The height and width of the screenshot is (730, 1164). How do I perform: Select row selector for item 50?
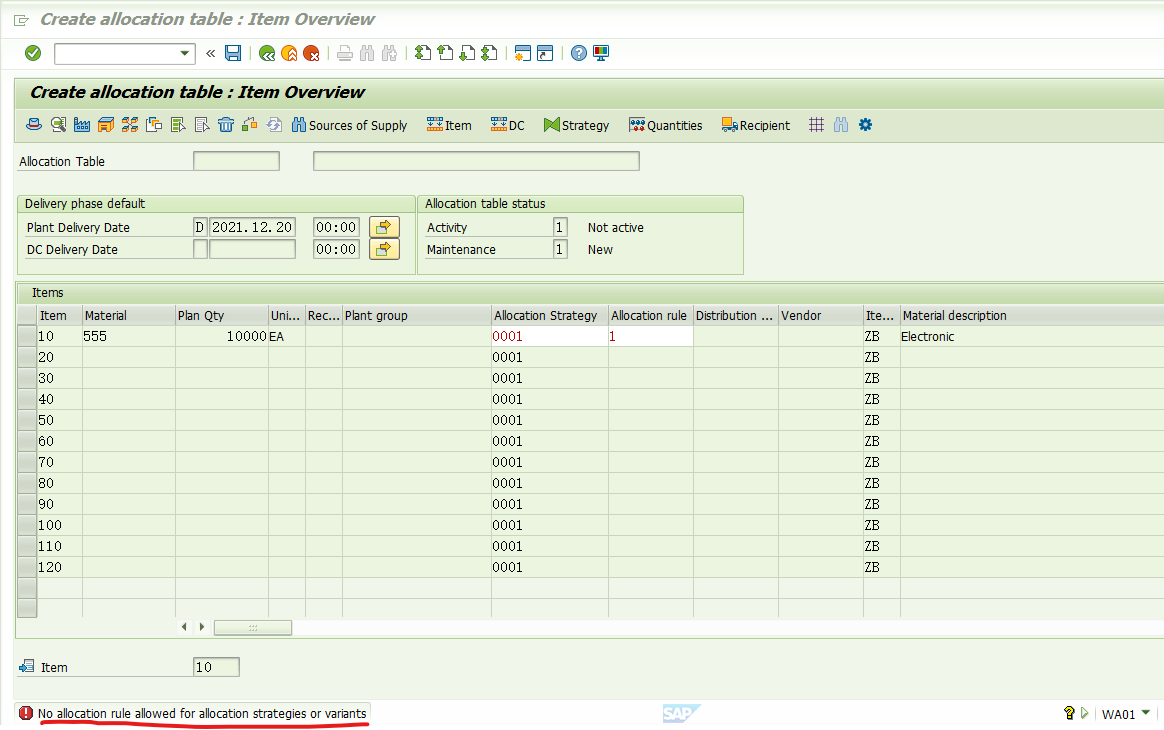tap(27, 420)
